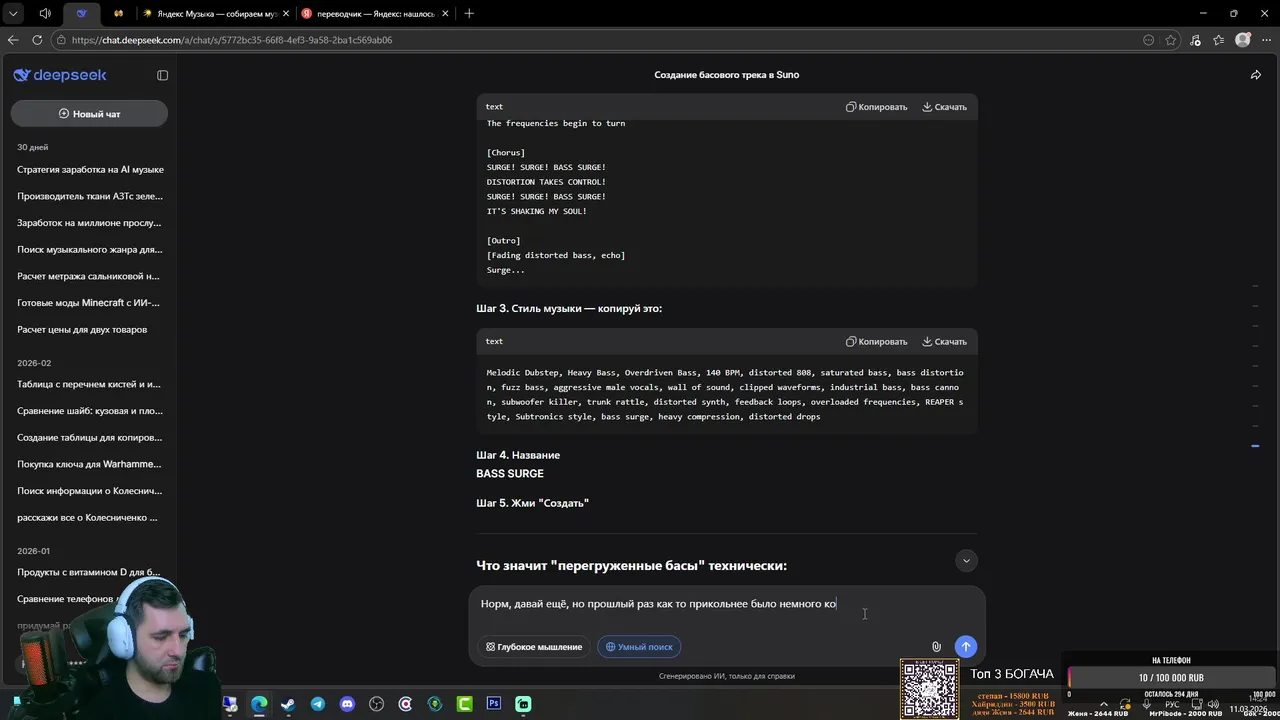1280x720 pixels.
Task: Open Discord from taskbar
Action: [x=347, y=704]
